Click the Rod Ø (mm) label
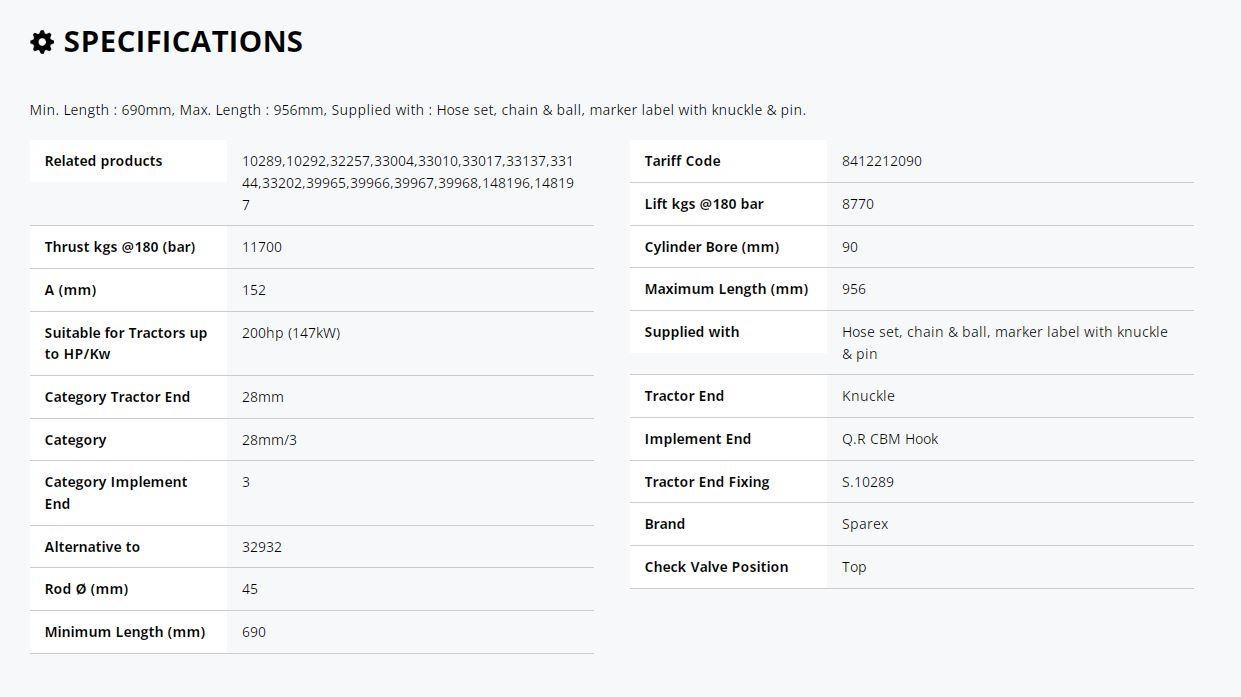This screenshot has height=697, width=1241. (x=87, y=589)
